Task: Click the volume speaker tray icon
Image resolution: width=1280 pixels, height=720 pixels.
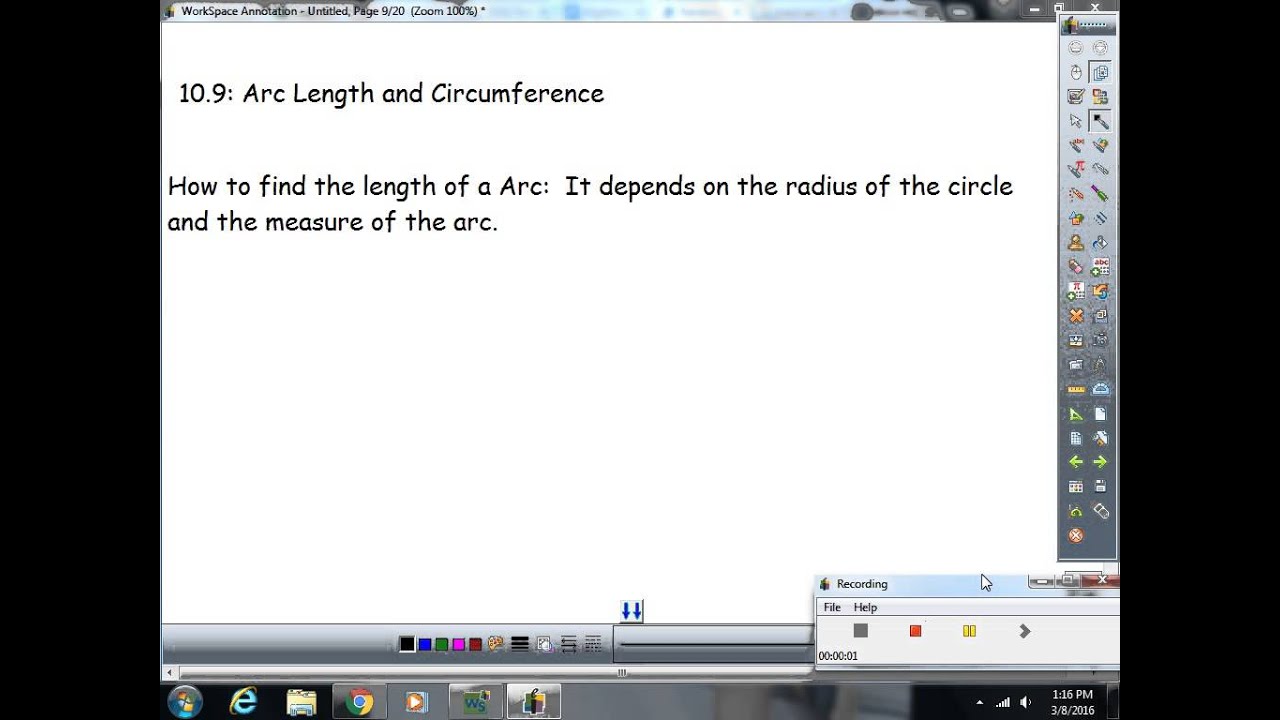Action: point(1025,702)
